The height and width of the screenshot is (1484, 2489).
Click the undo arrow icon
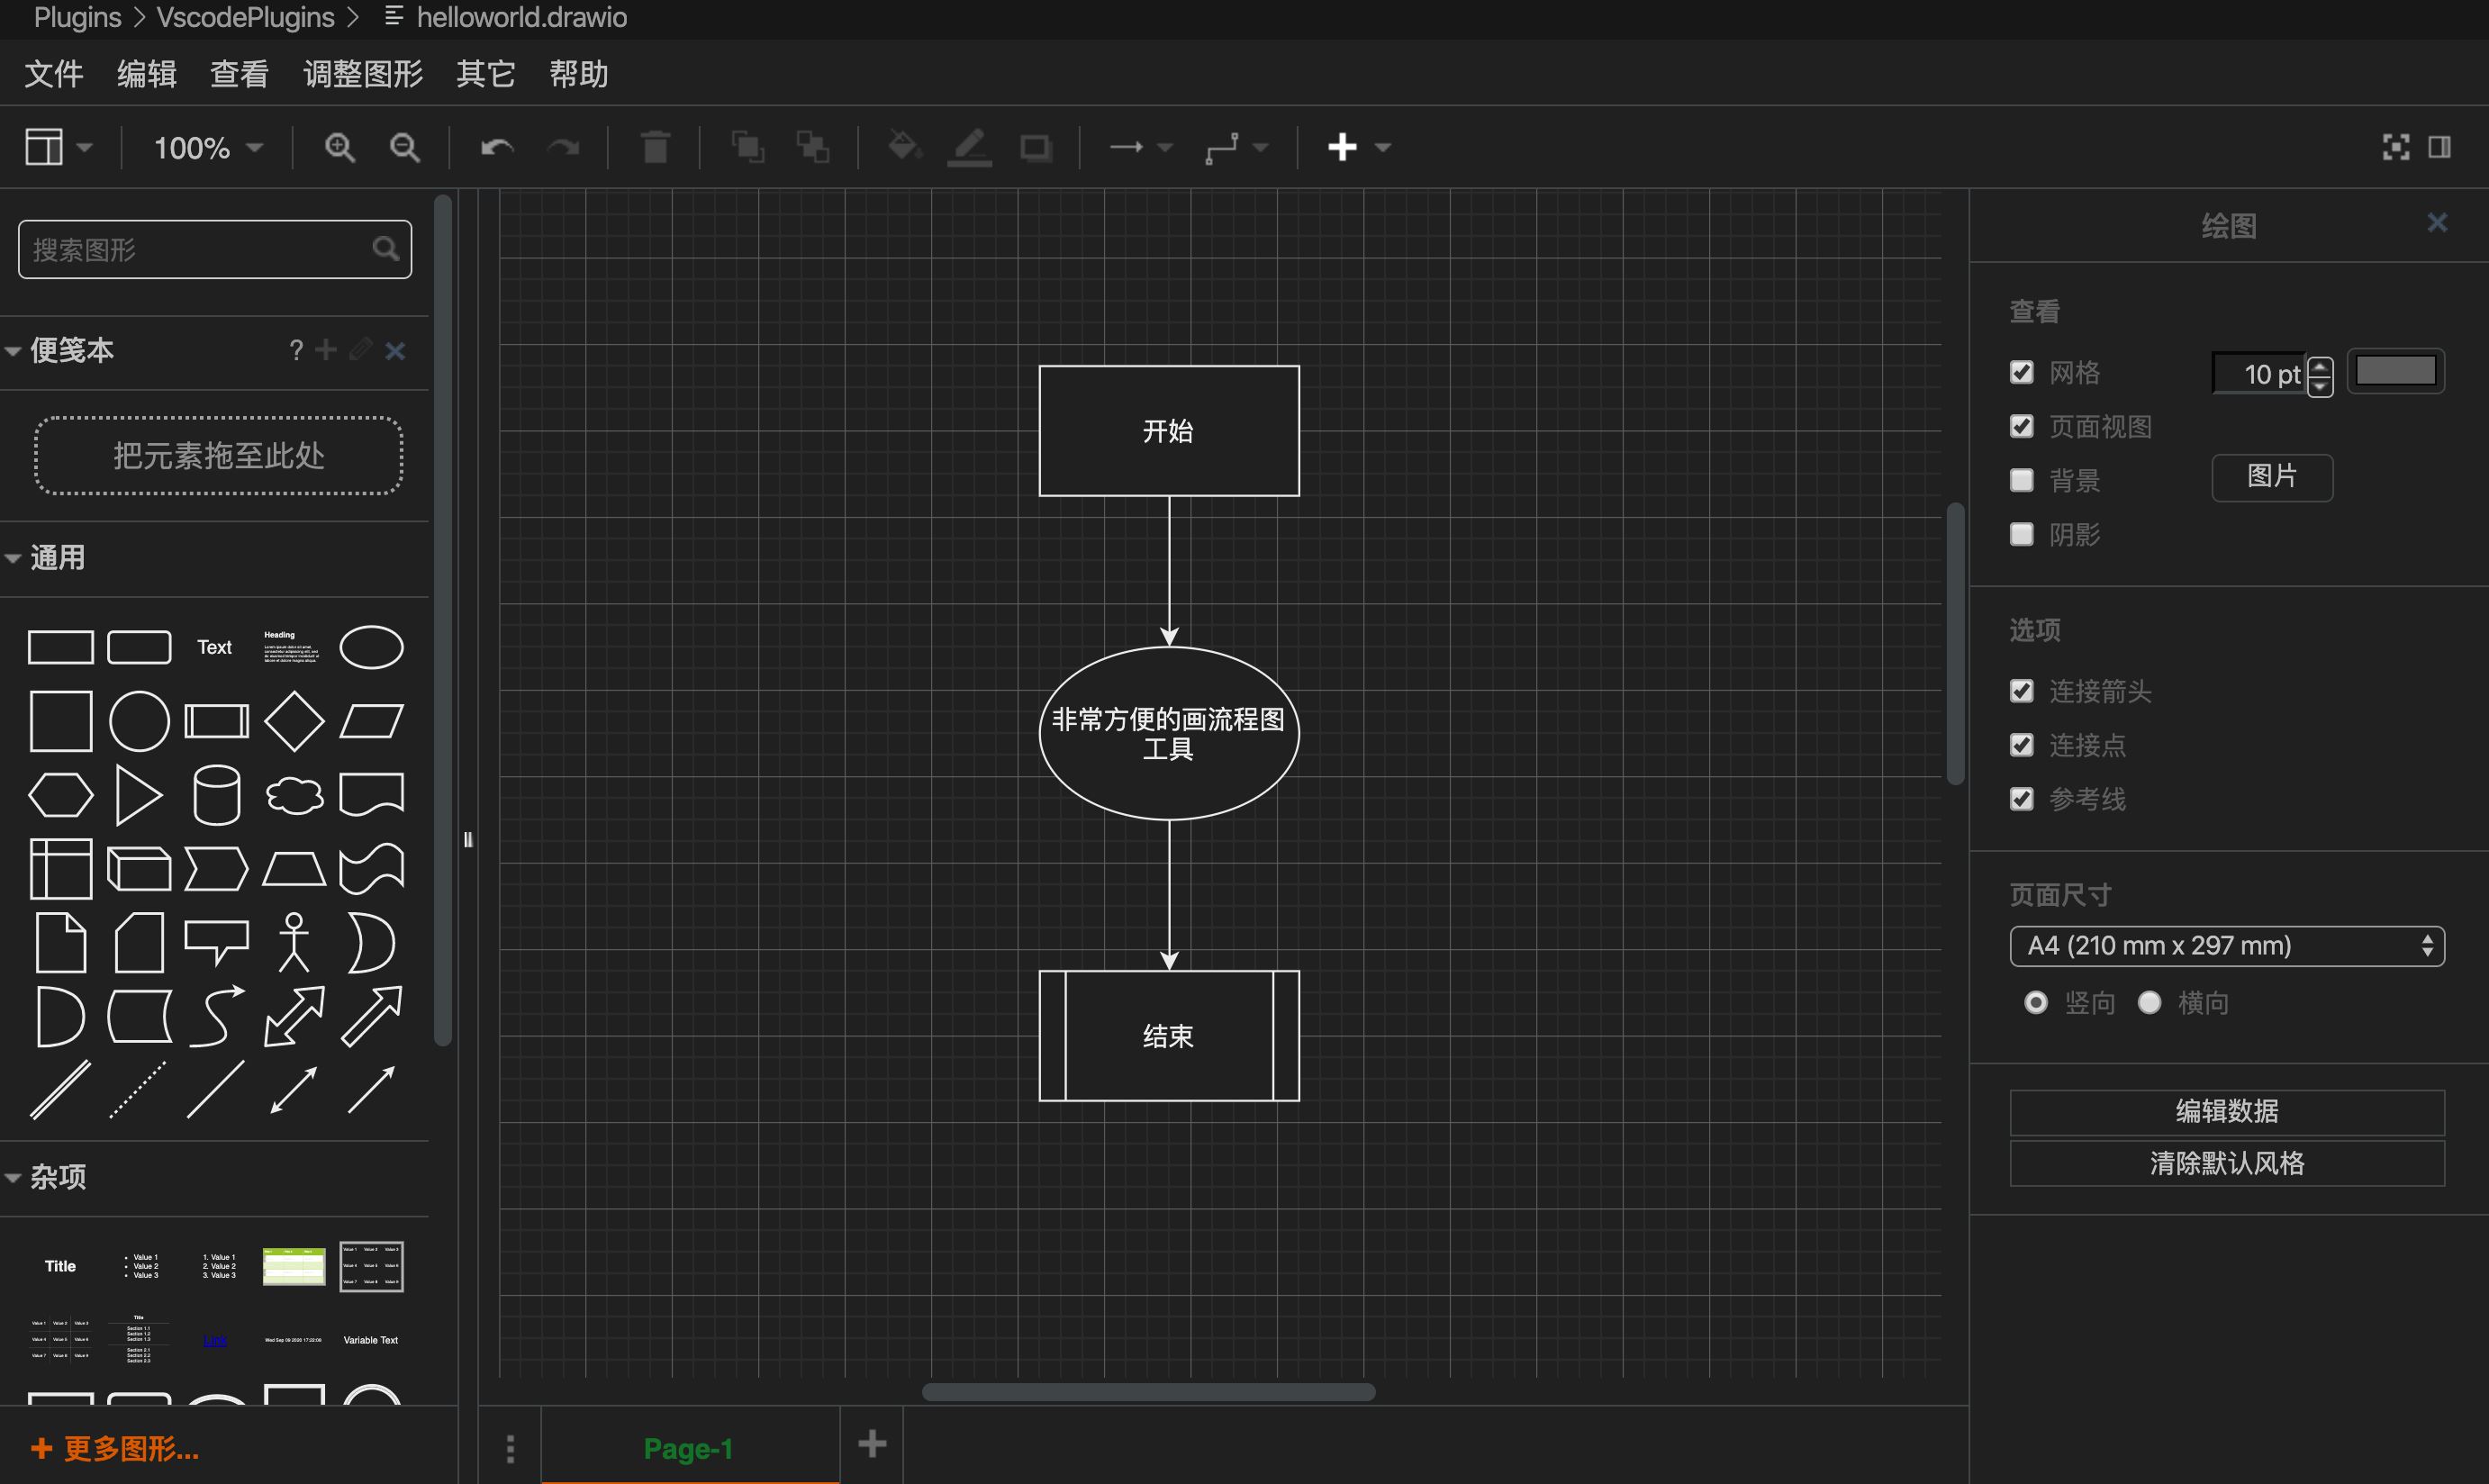click(x=497, y=148)
